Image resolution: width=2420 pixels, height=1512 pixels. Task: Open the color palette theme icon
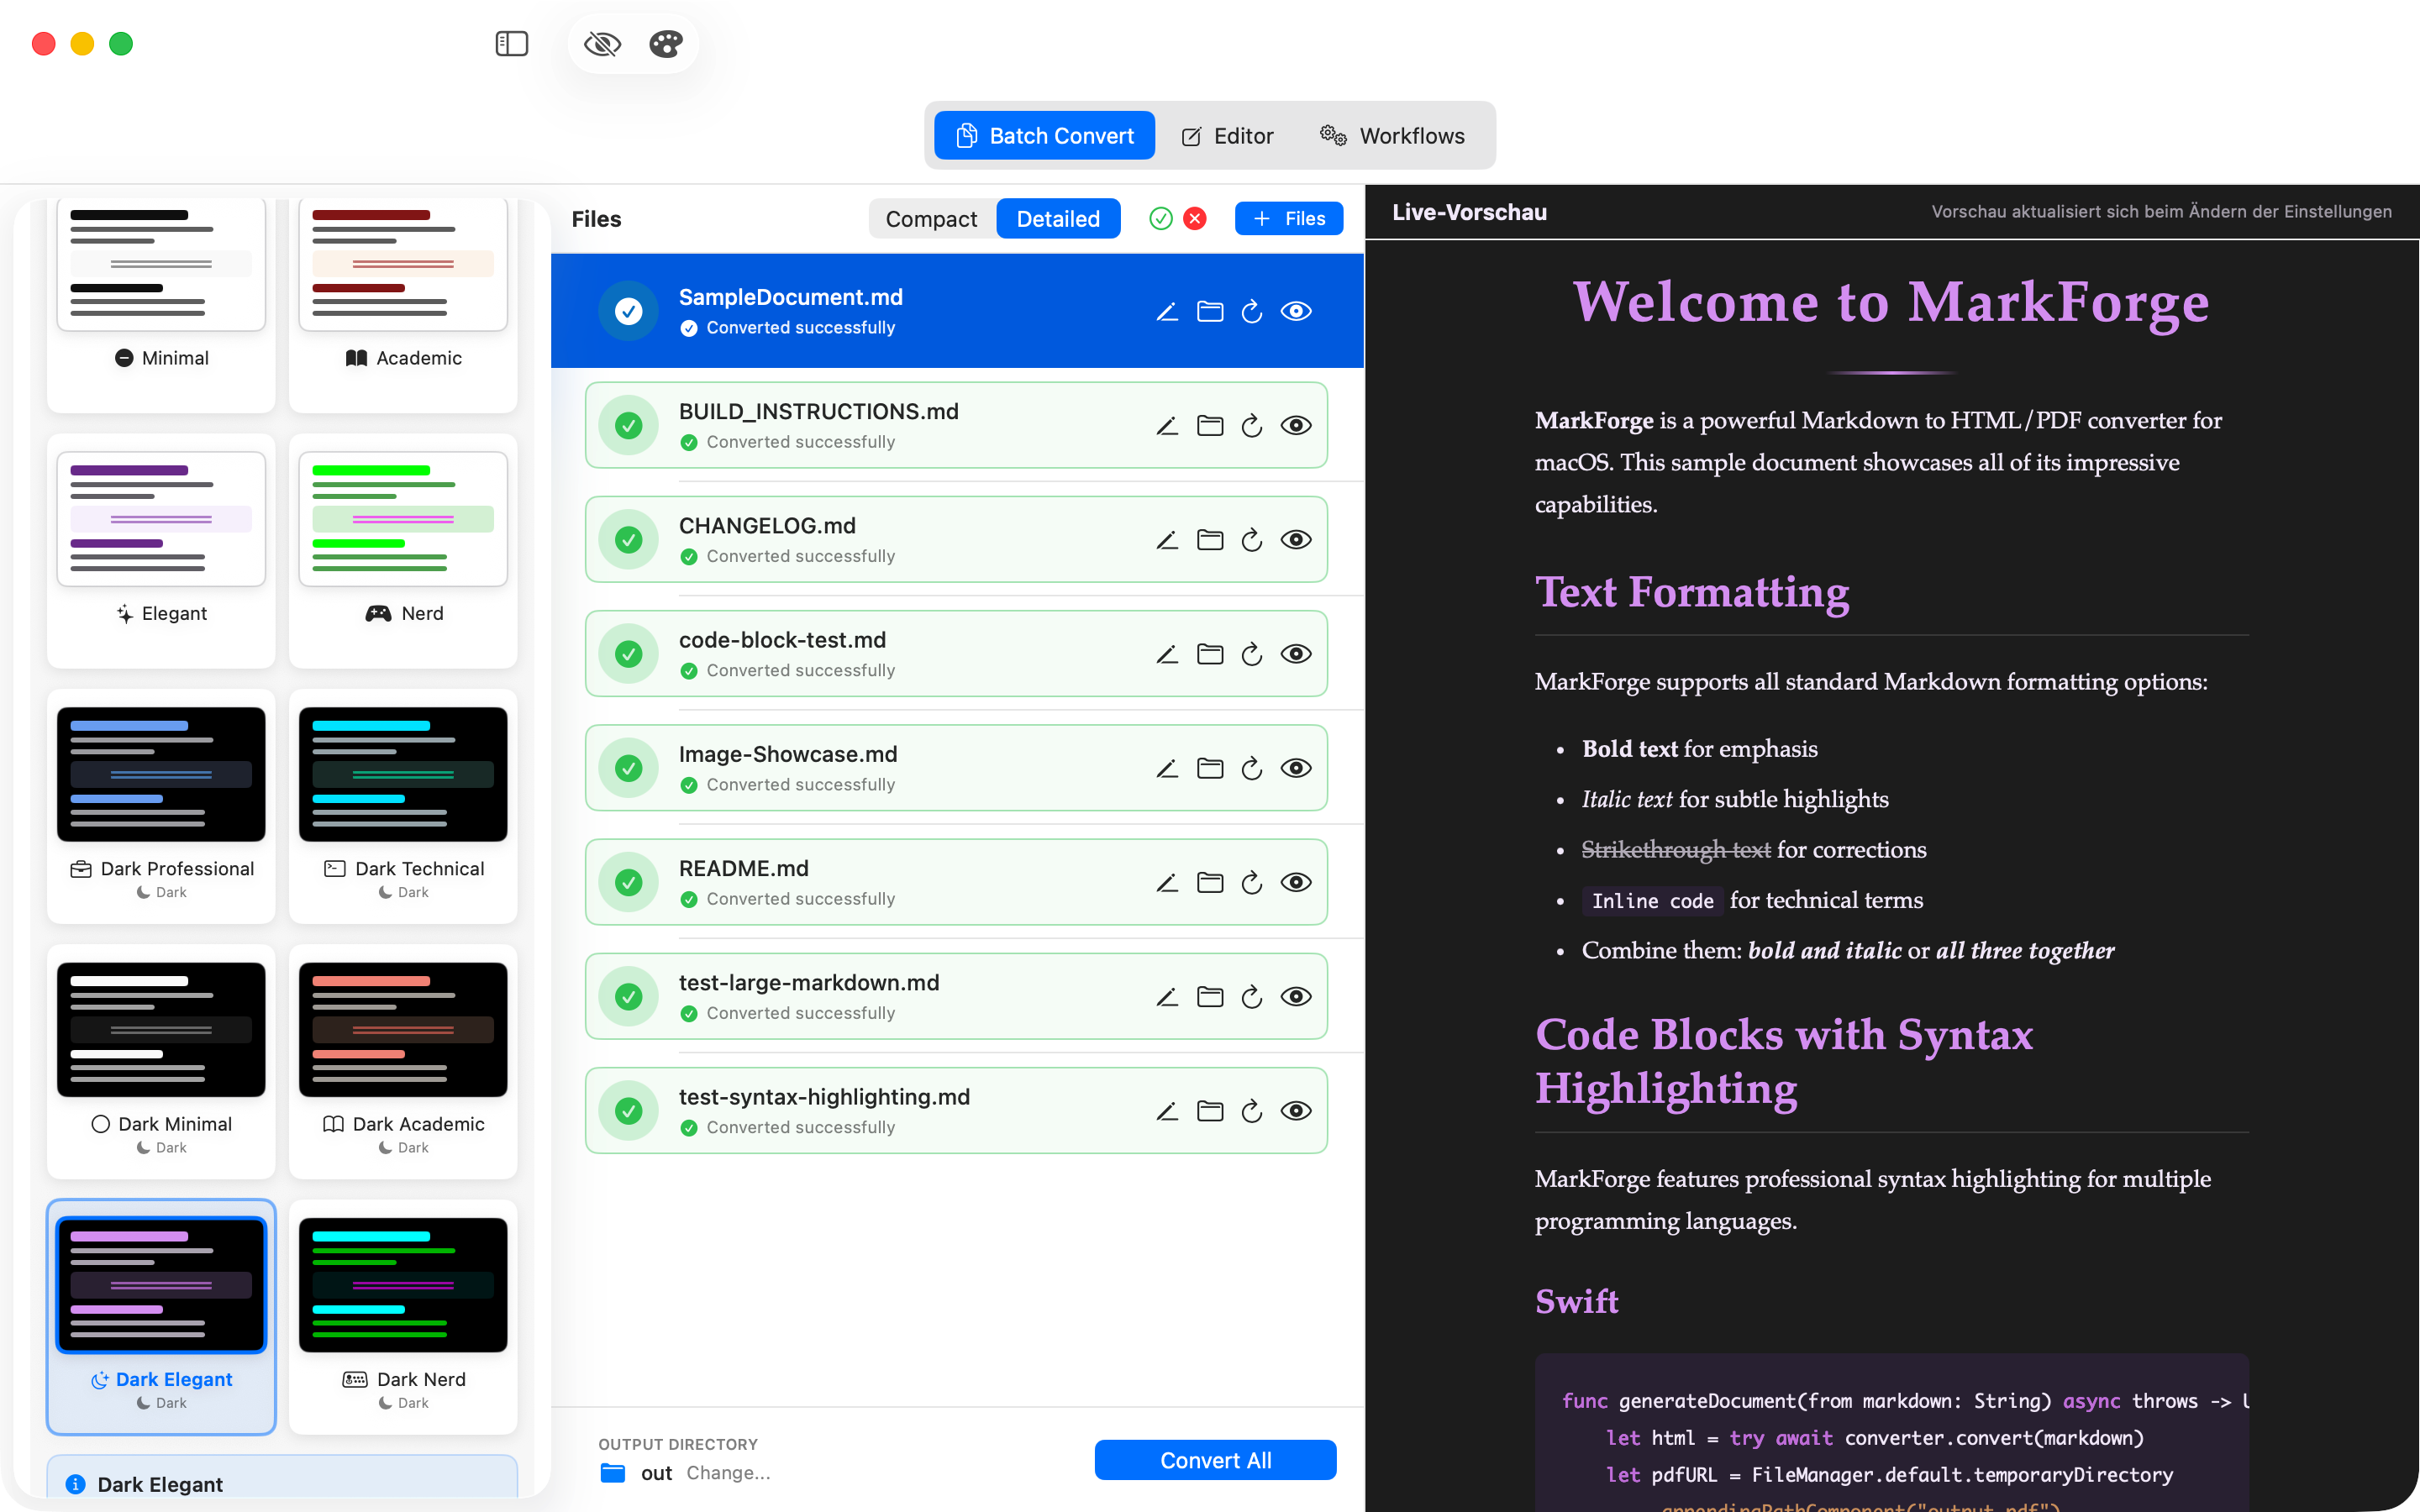[x=666, y=43]
